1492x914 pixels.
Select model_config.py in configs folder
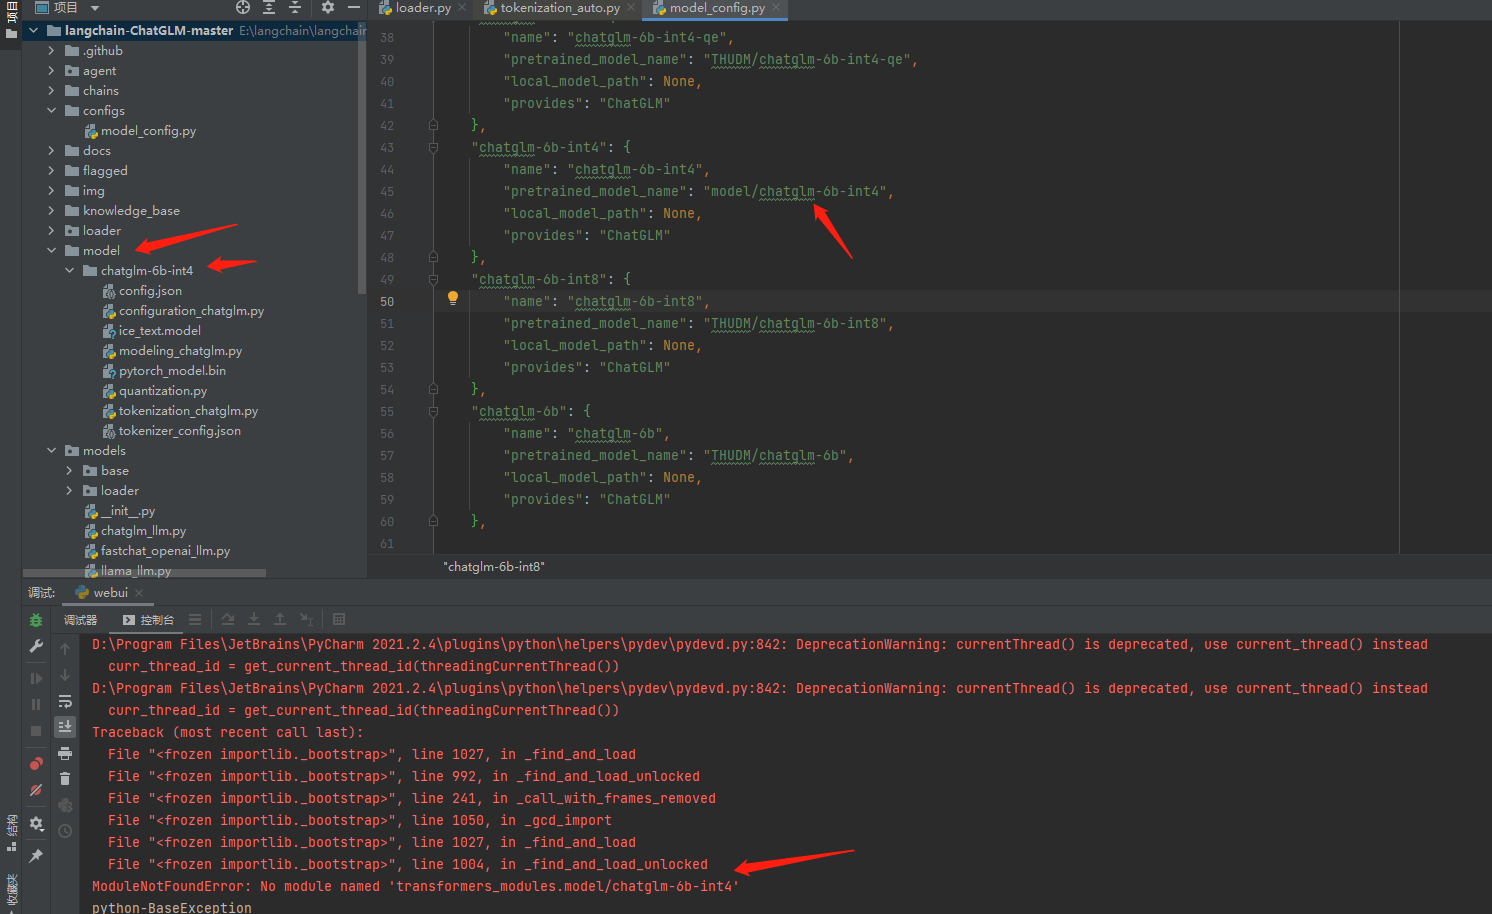click(x=139, y=131)
